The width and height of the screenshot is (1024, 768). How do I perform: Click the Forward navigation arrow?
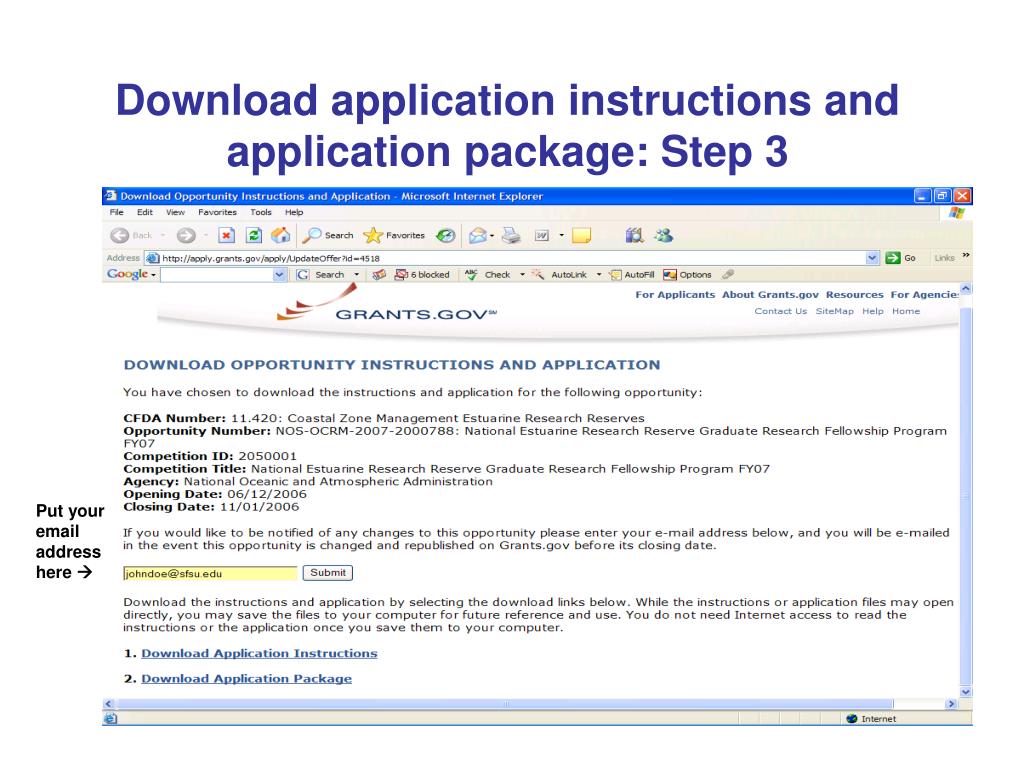pos(186,236)
